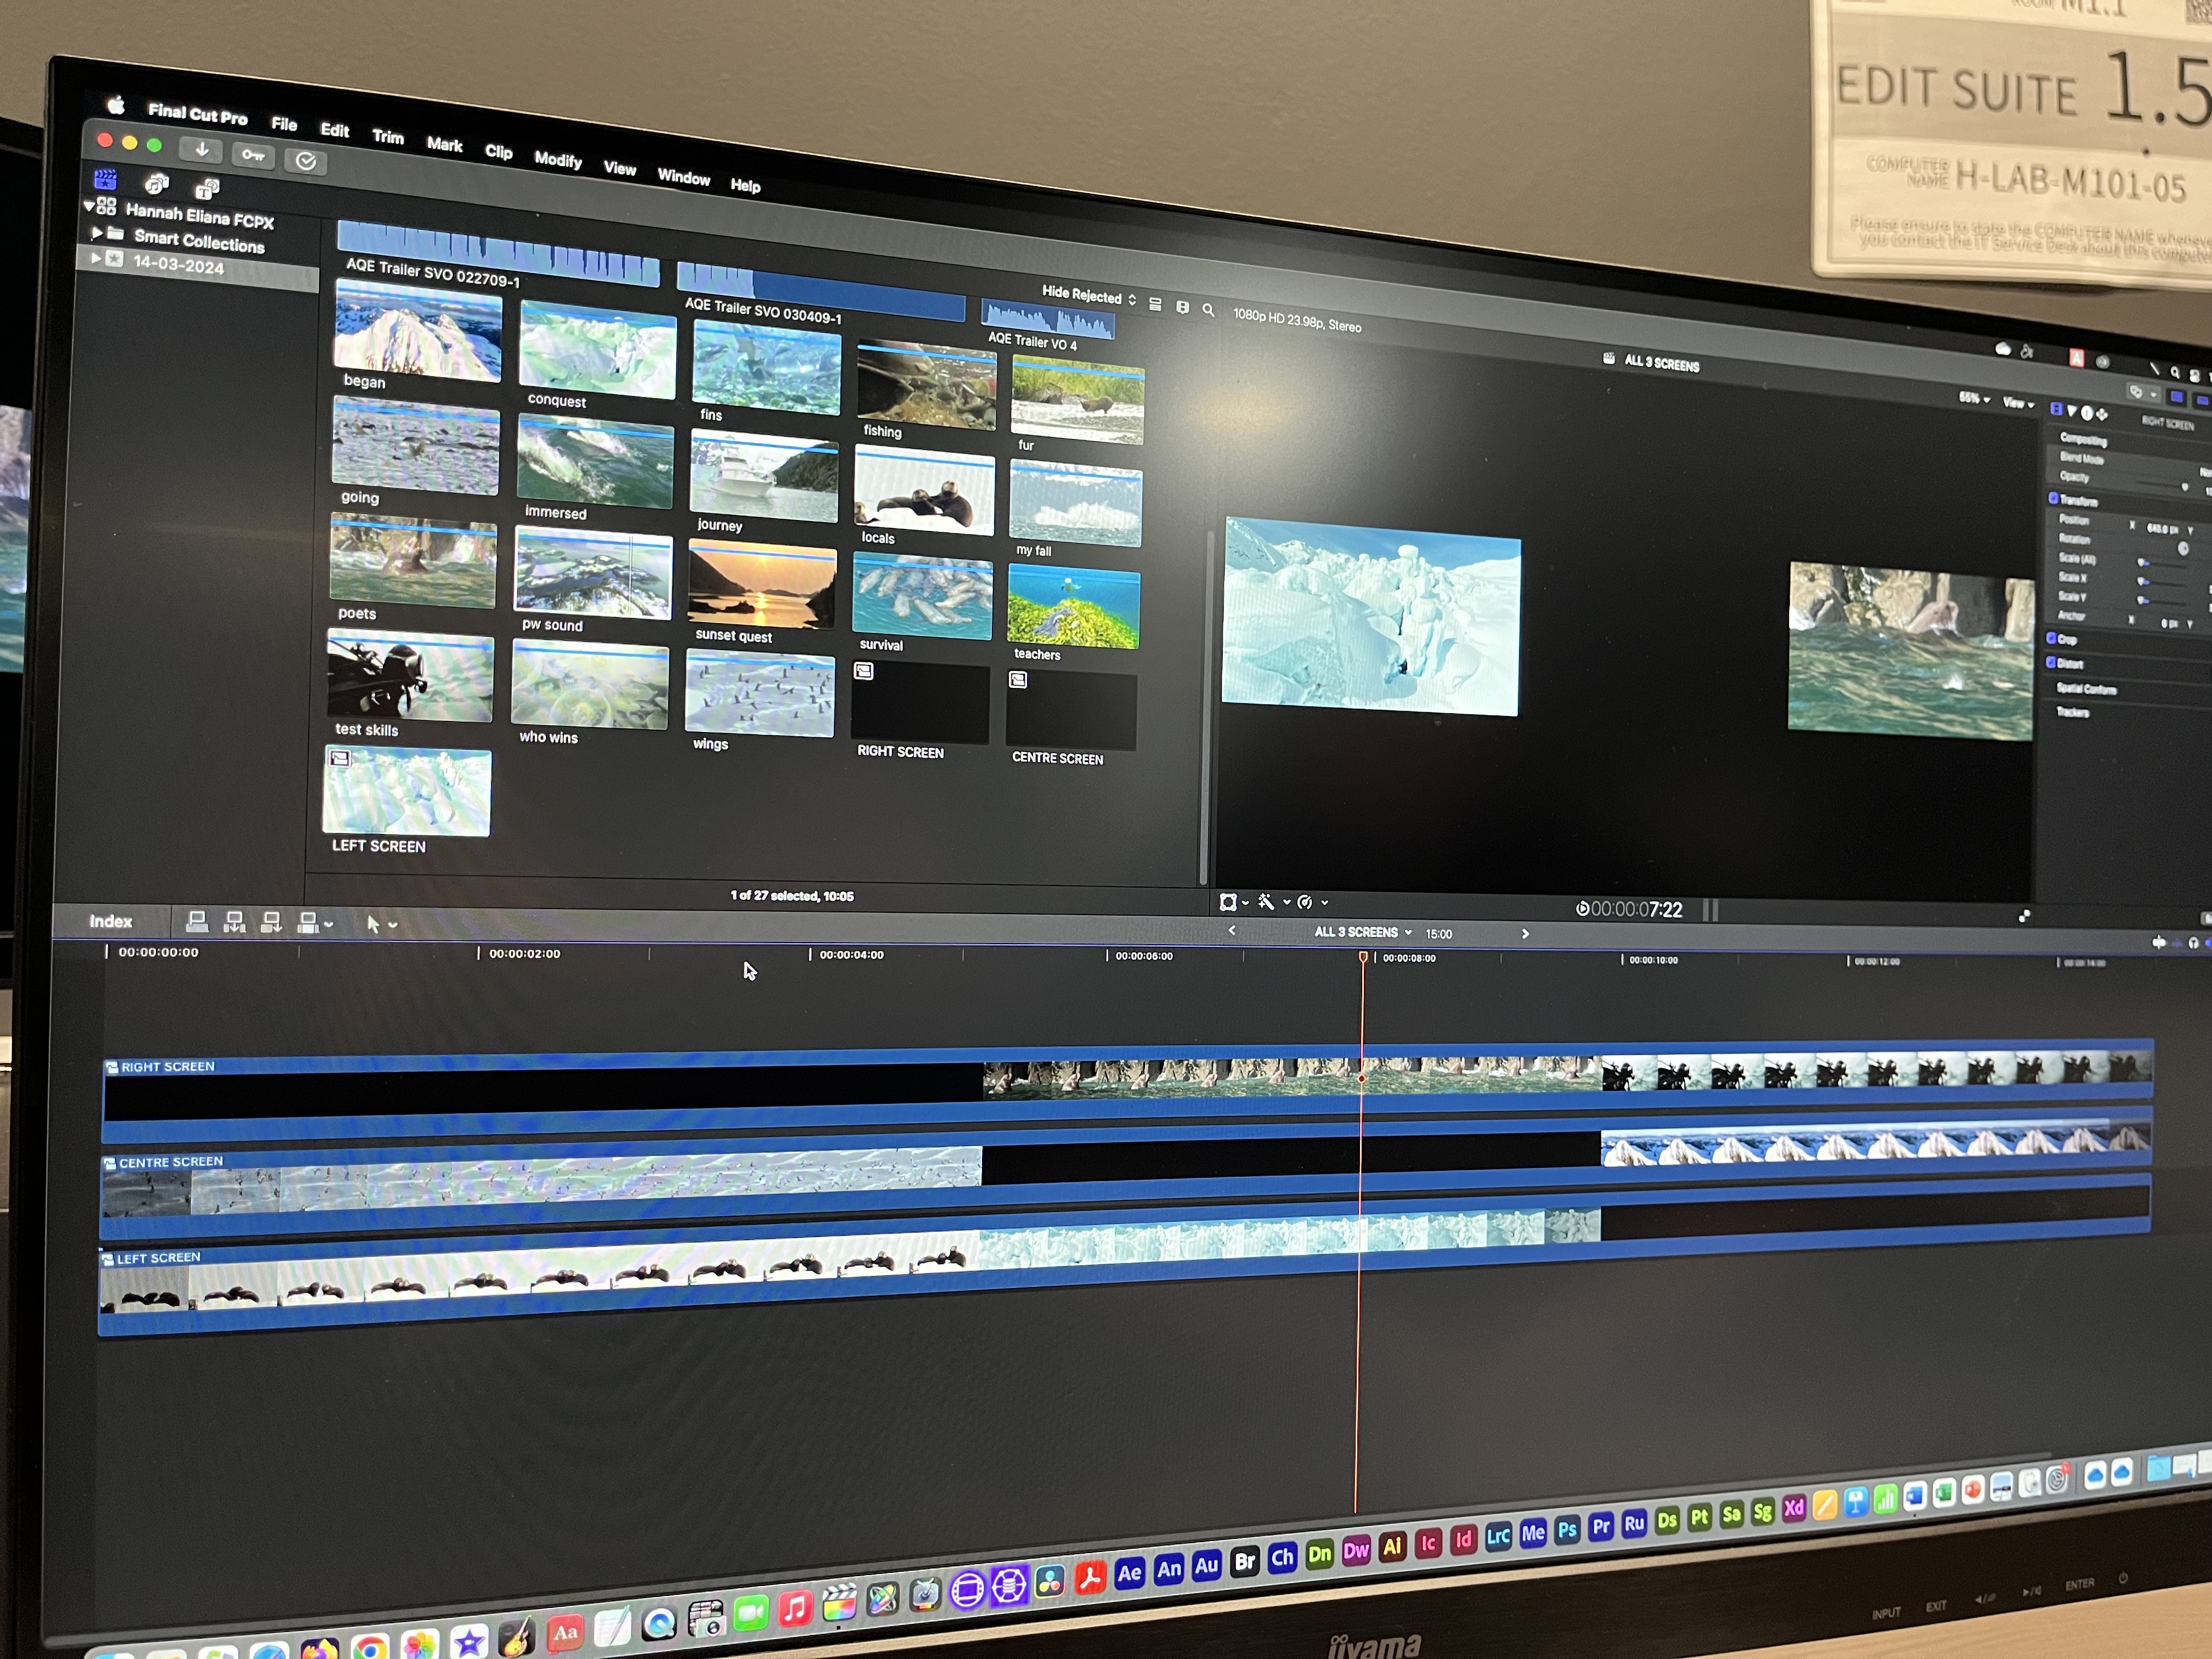Image resolution: width=2212 pixels, height=1659 pixels.
Task: Open the keyword editor key icon
Action: click(253, 155)
